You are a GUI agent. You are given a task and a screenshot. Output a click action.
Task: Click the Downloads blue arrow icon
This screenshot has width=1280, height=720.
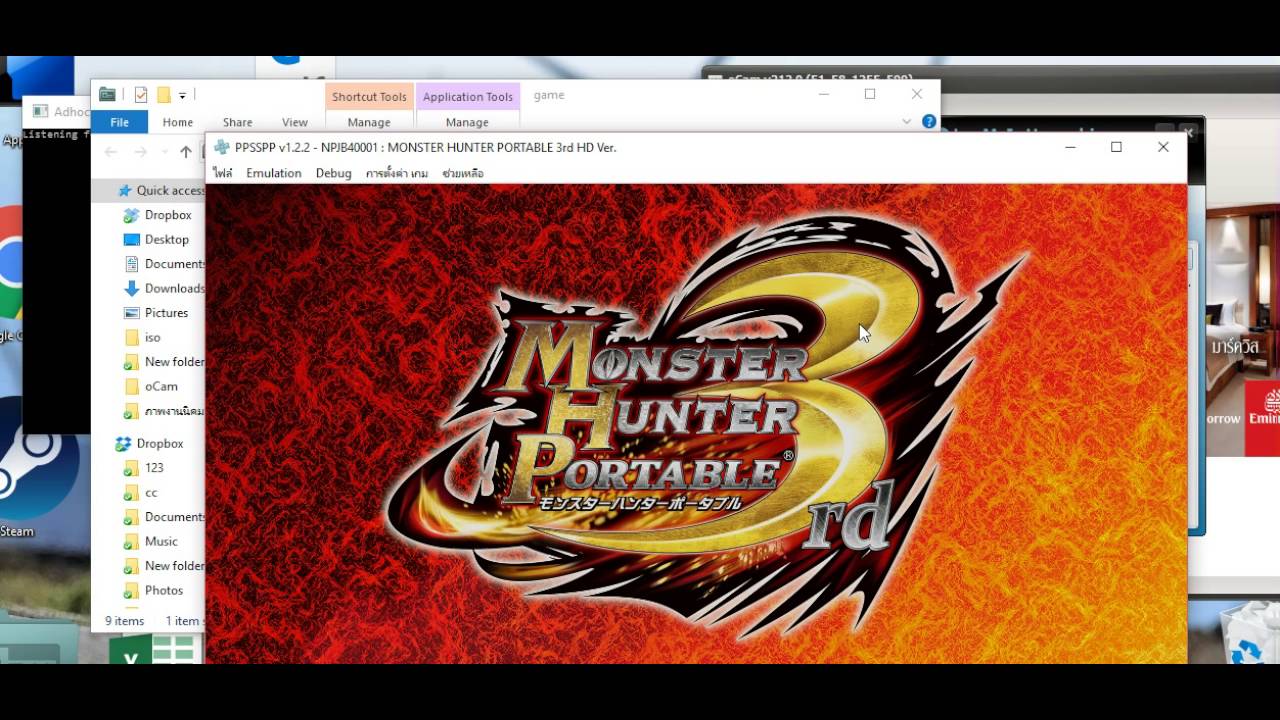[131, 288]
